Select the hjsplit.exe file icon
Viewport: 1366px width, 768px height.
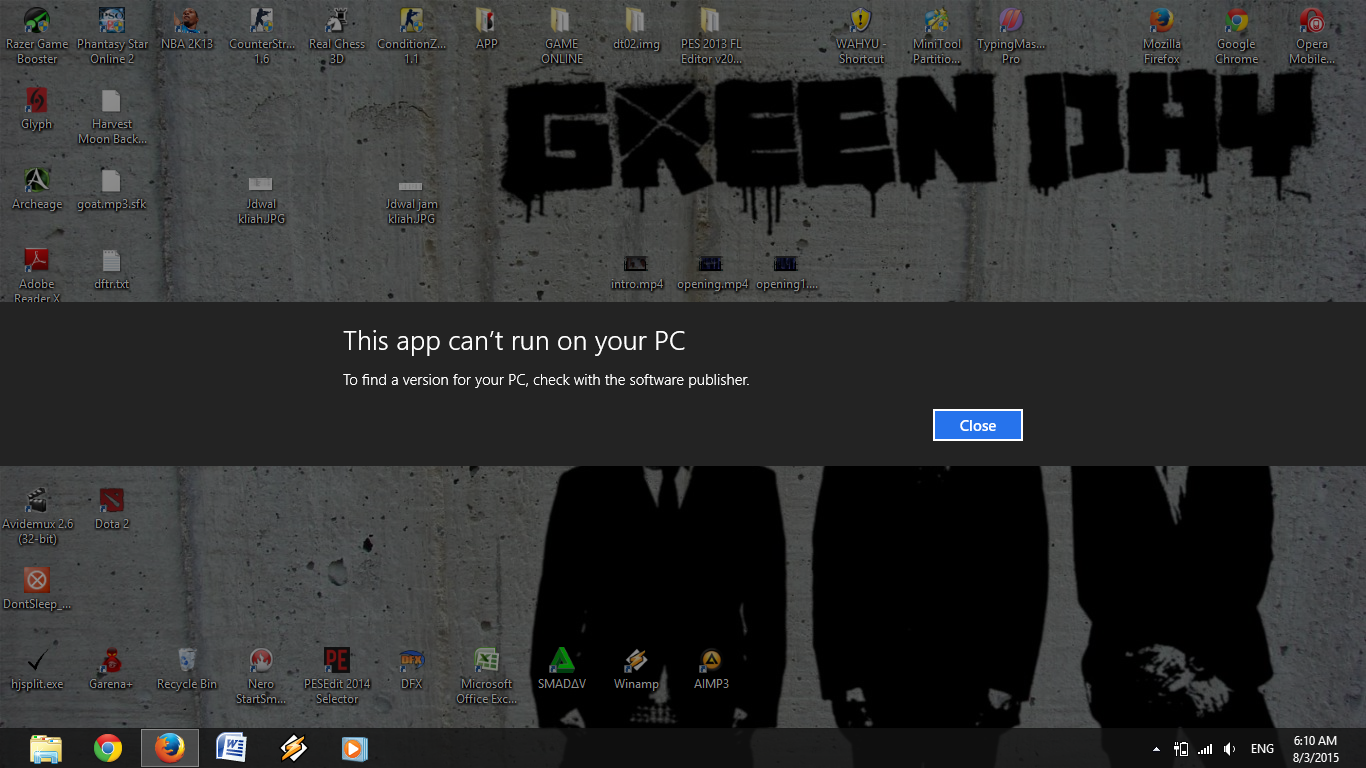tap(37, 669)
